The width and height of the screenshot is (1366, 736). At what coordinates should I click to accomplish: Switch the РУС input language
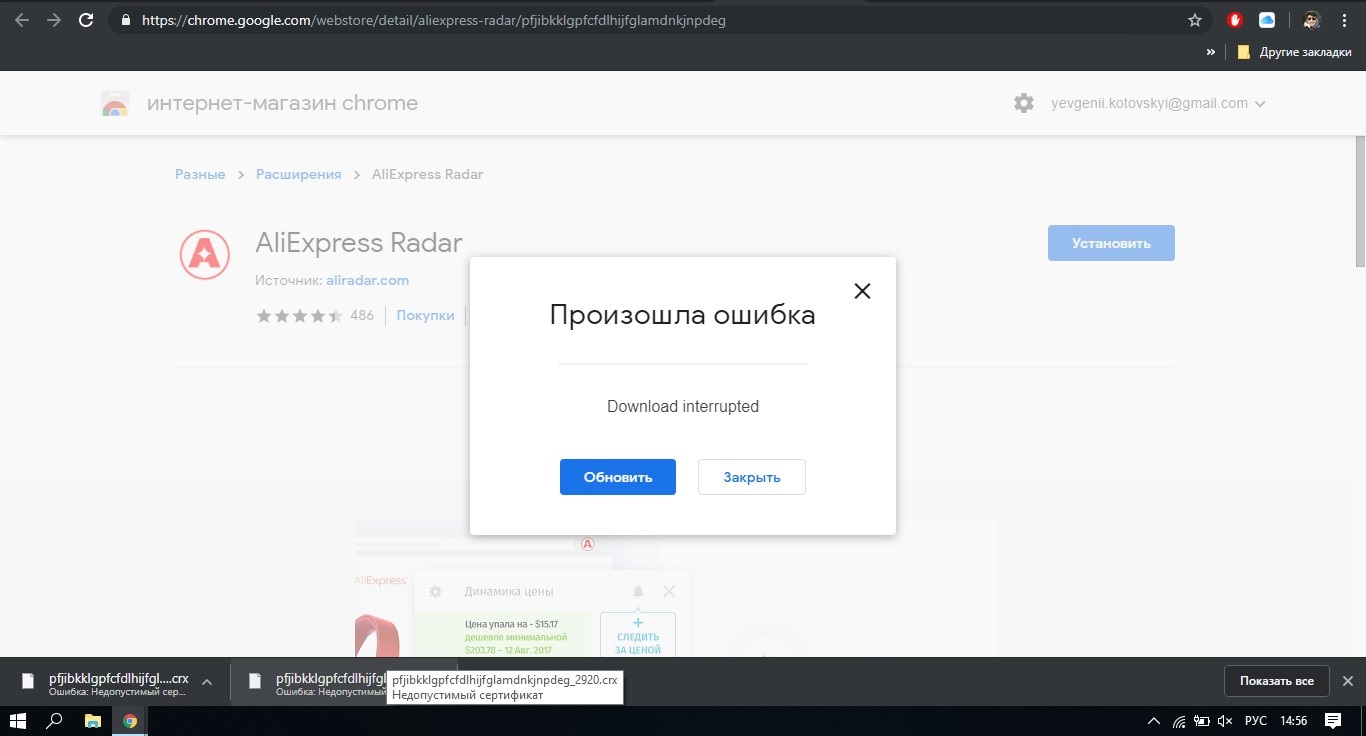[x=1256, y=721]
